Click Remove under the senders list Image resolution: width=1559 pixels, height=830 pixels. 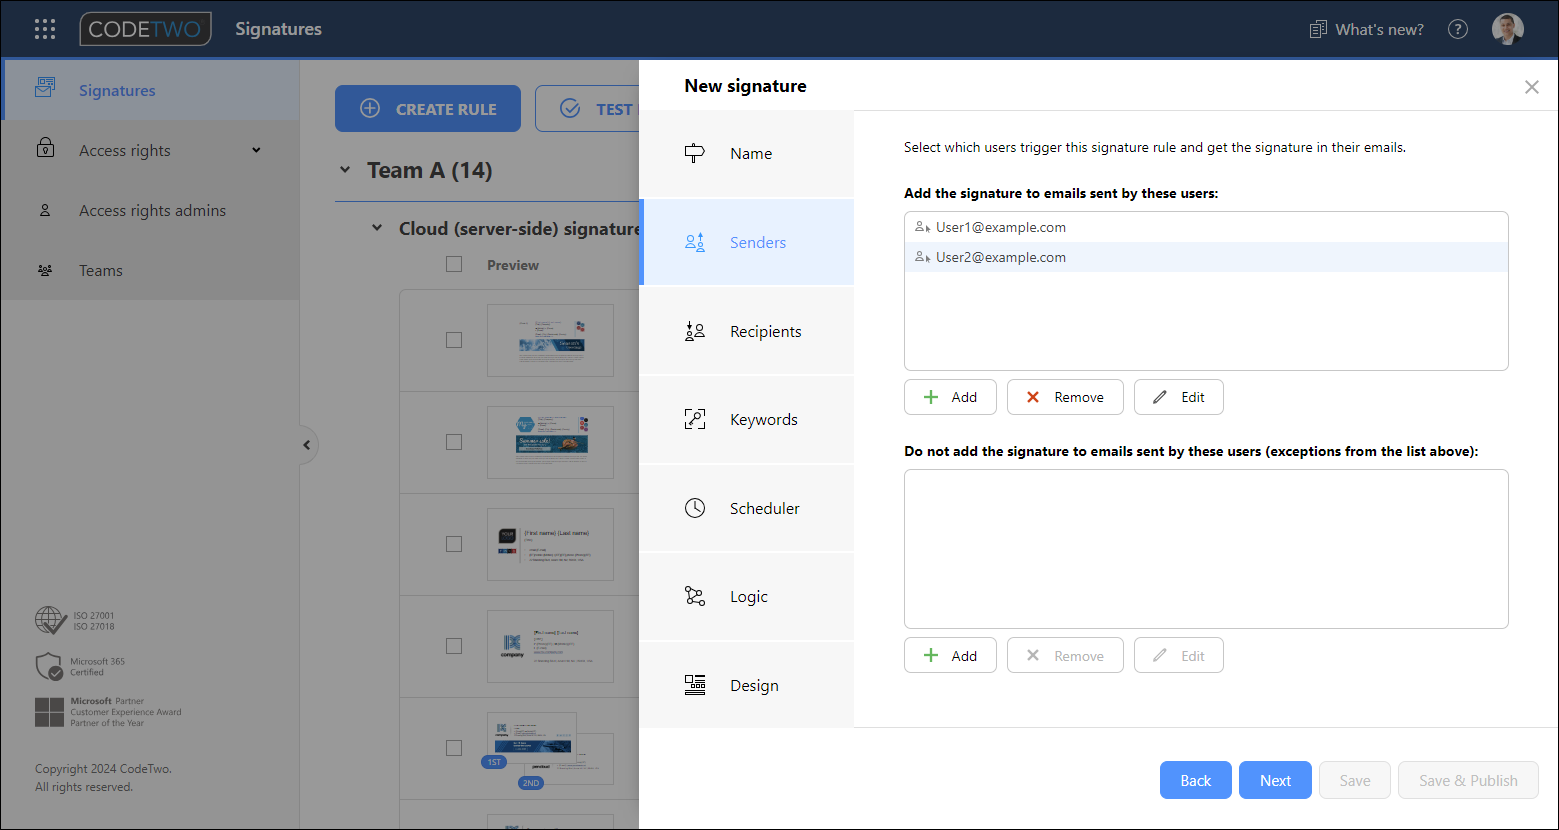1065,397
